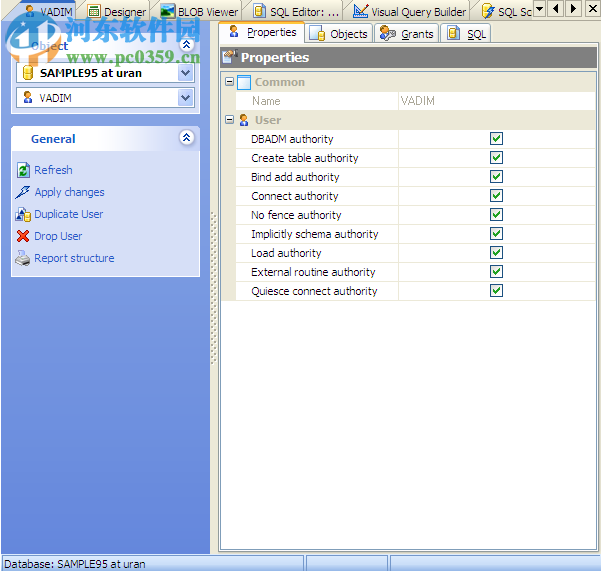This screenshot has width=613, height=571.
Task: Collapse the General panel section
Action: pos(186,139)
